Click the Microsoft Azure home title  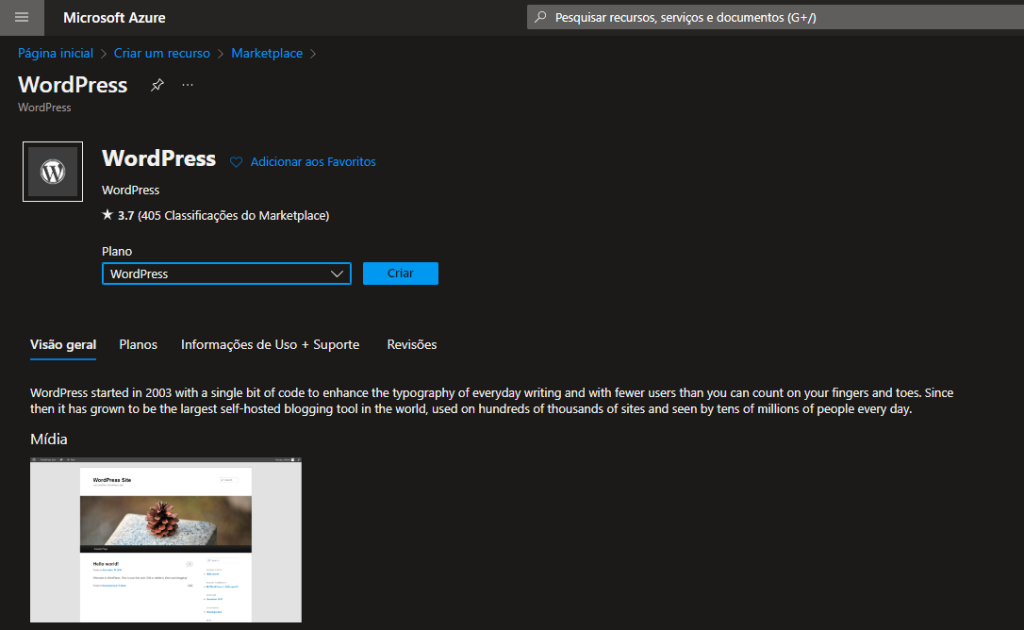click(x=114, y=18)
